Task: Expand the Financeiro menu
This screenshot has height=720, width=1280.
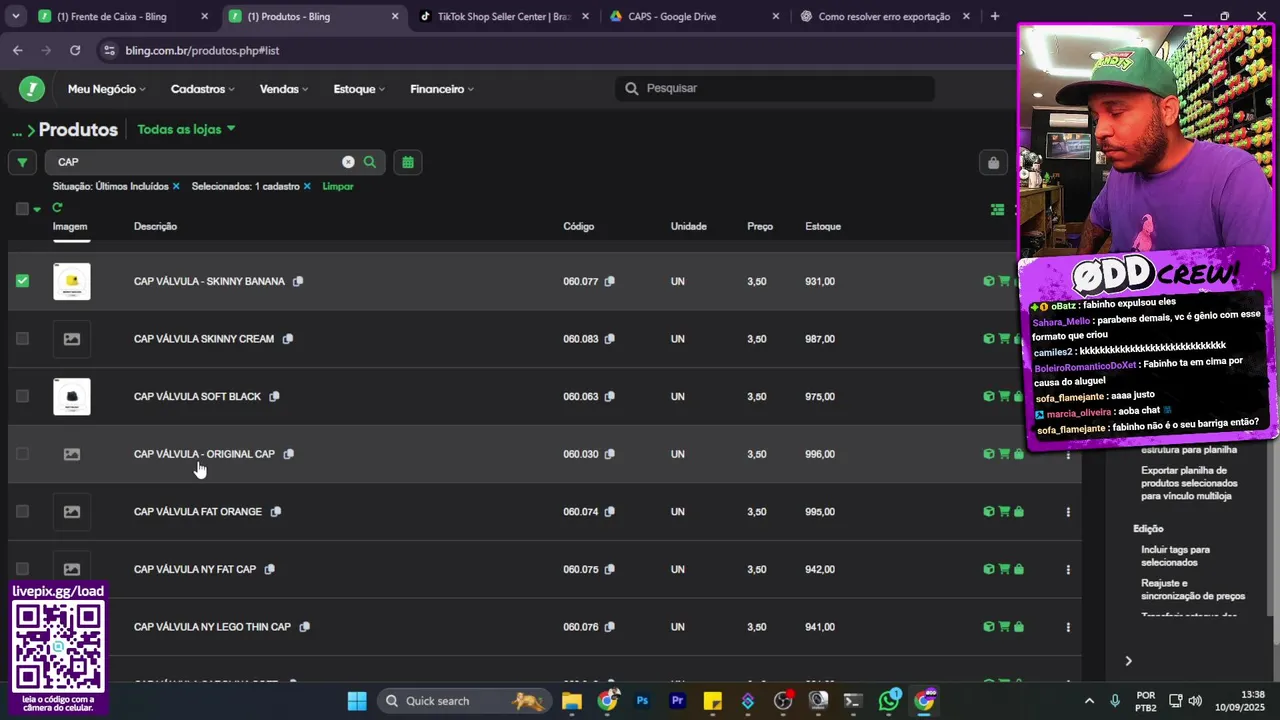Action: [442, 89]
